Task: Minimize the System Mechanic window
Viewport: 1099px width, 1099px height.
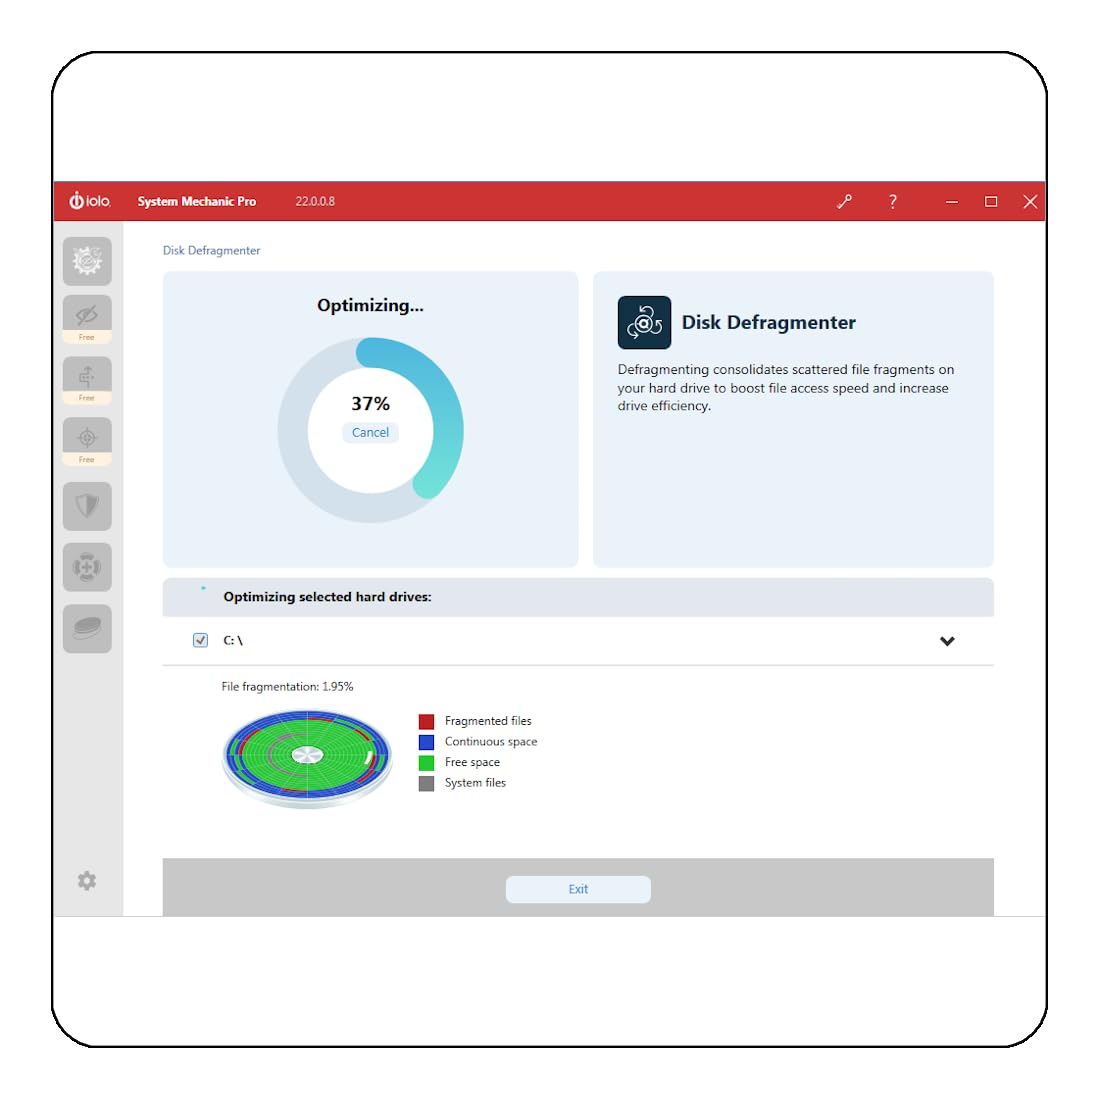Action: (x=951, y=202)
